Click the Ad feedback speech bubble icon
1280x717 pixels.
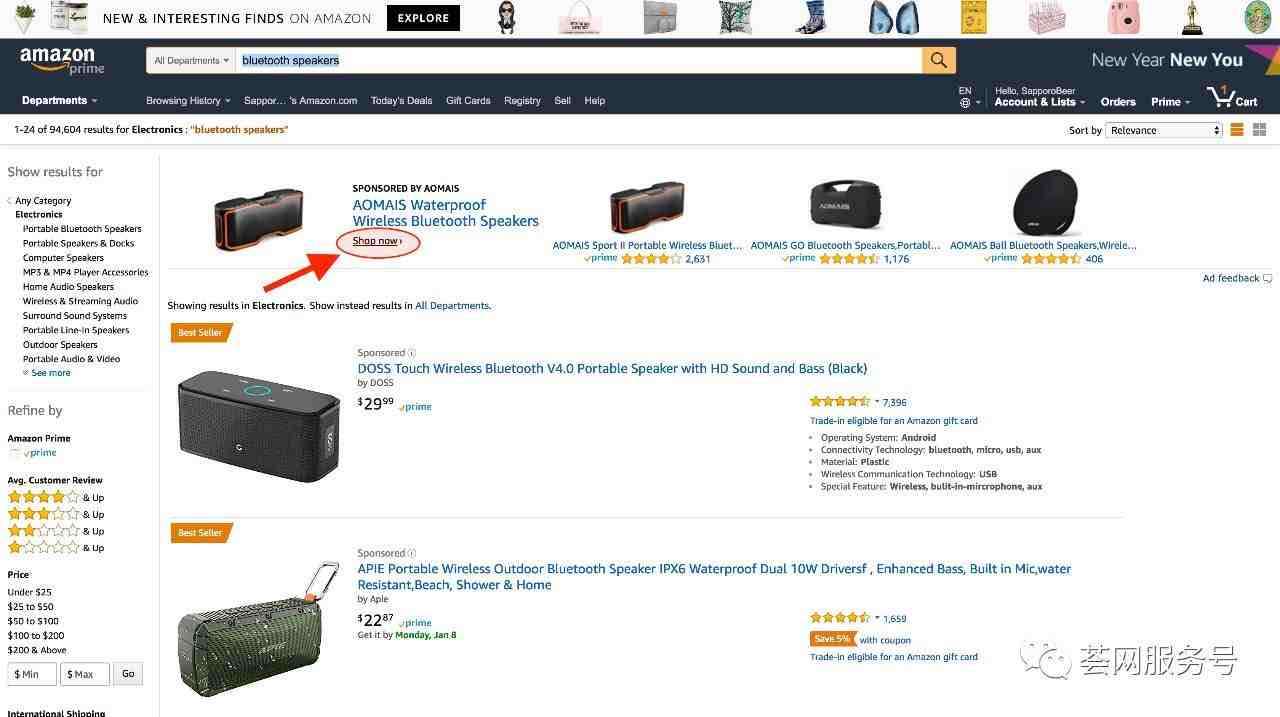(x=1268, y=279)
